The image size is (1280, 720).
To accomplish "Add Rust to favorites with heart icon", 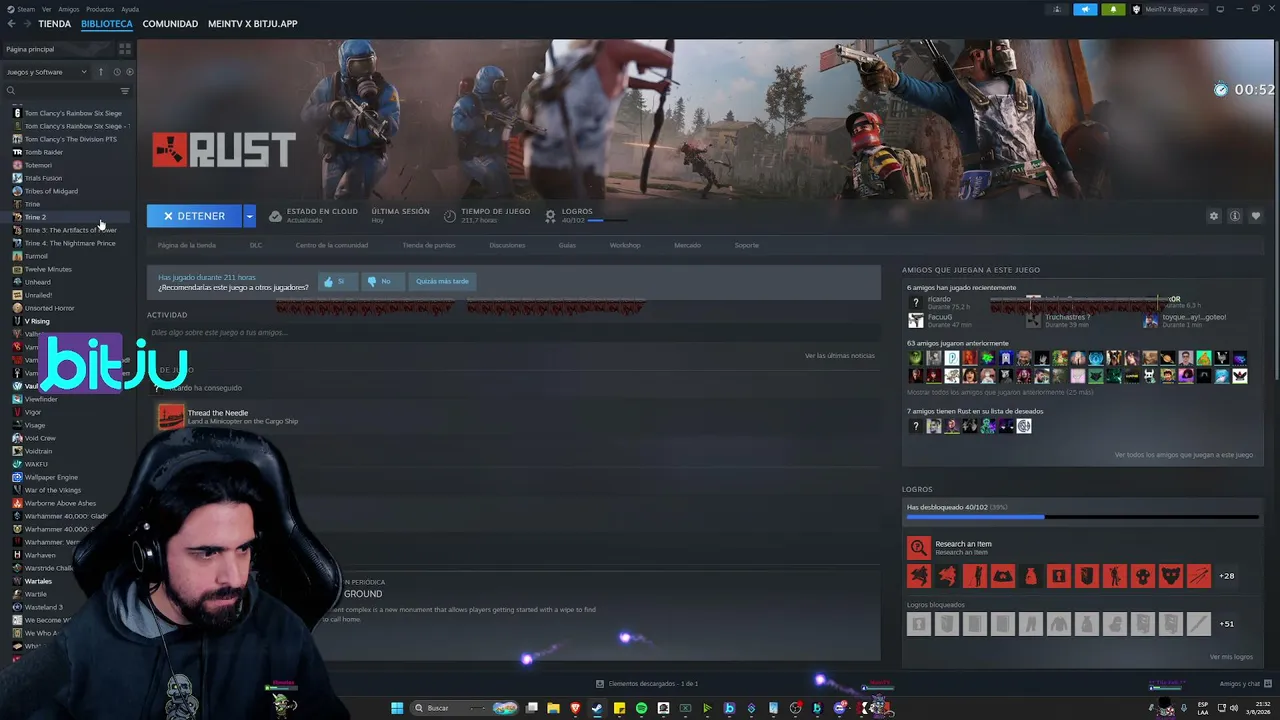I will pyautogui.click(x=1256, y=216).
